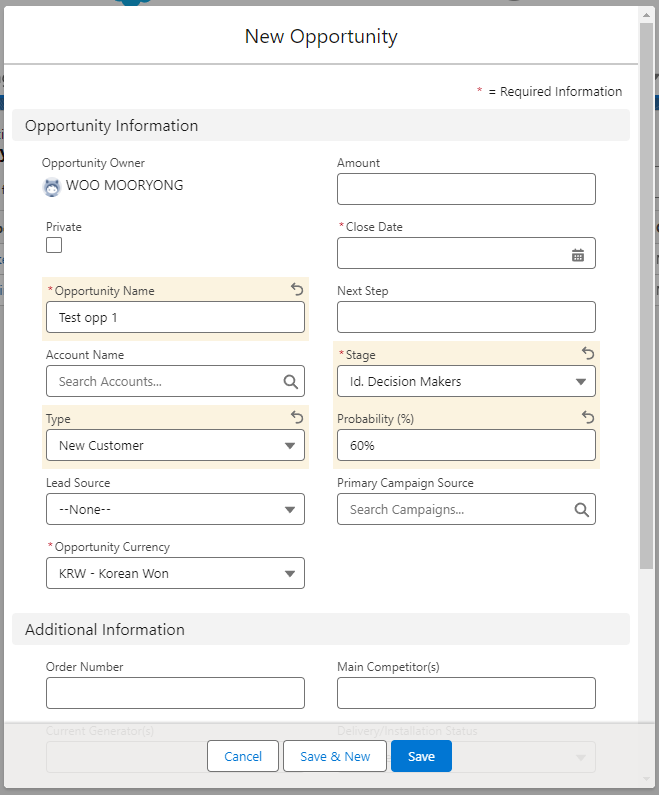The width and height of the screenshot is (659, 795).
Task: Cancel the New Opportunity dialog
Action: point(243,756)
